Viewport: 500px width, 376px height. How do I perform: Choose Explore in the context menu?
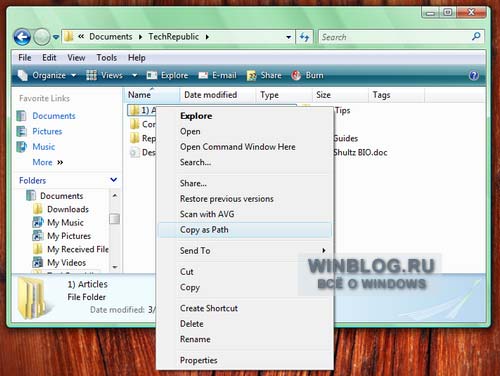245,116
